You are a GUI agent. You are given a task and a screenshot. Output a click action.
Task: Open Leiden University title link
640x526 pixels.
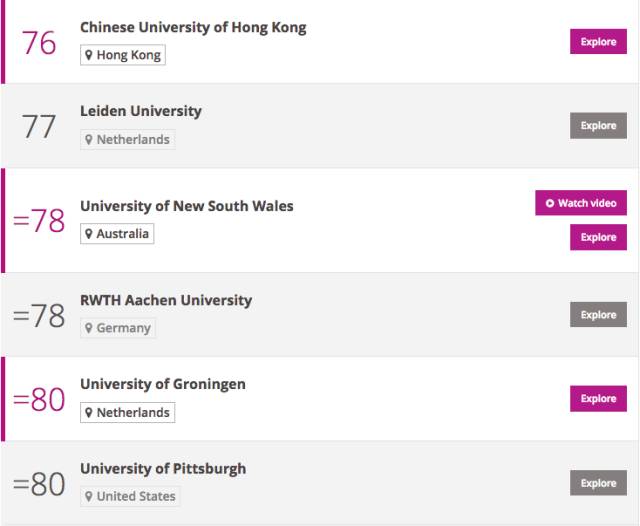click(x=141, y=111)
